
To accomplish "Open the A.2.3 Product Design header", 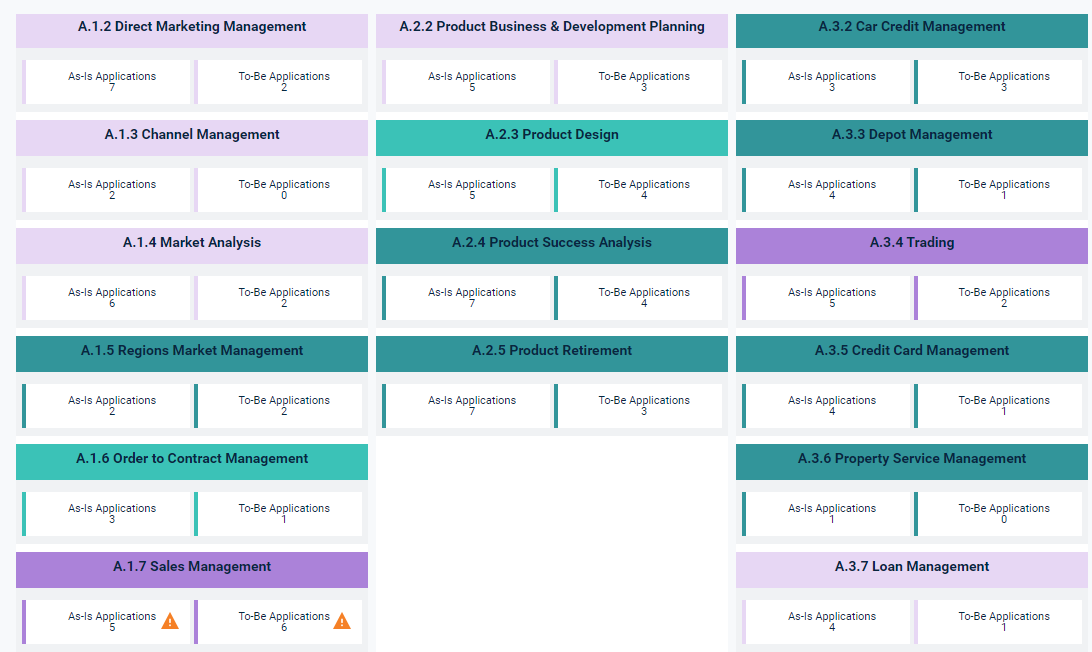I will [x=552, y=135].
